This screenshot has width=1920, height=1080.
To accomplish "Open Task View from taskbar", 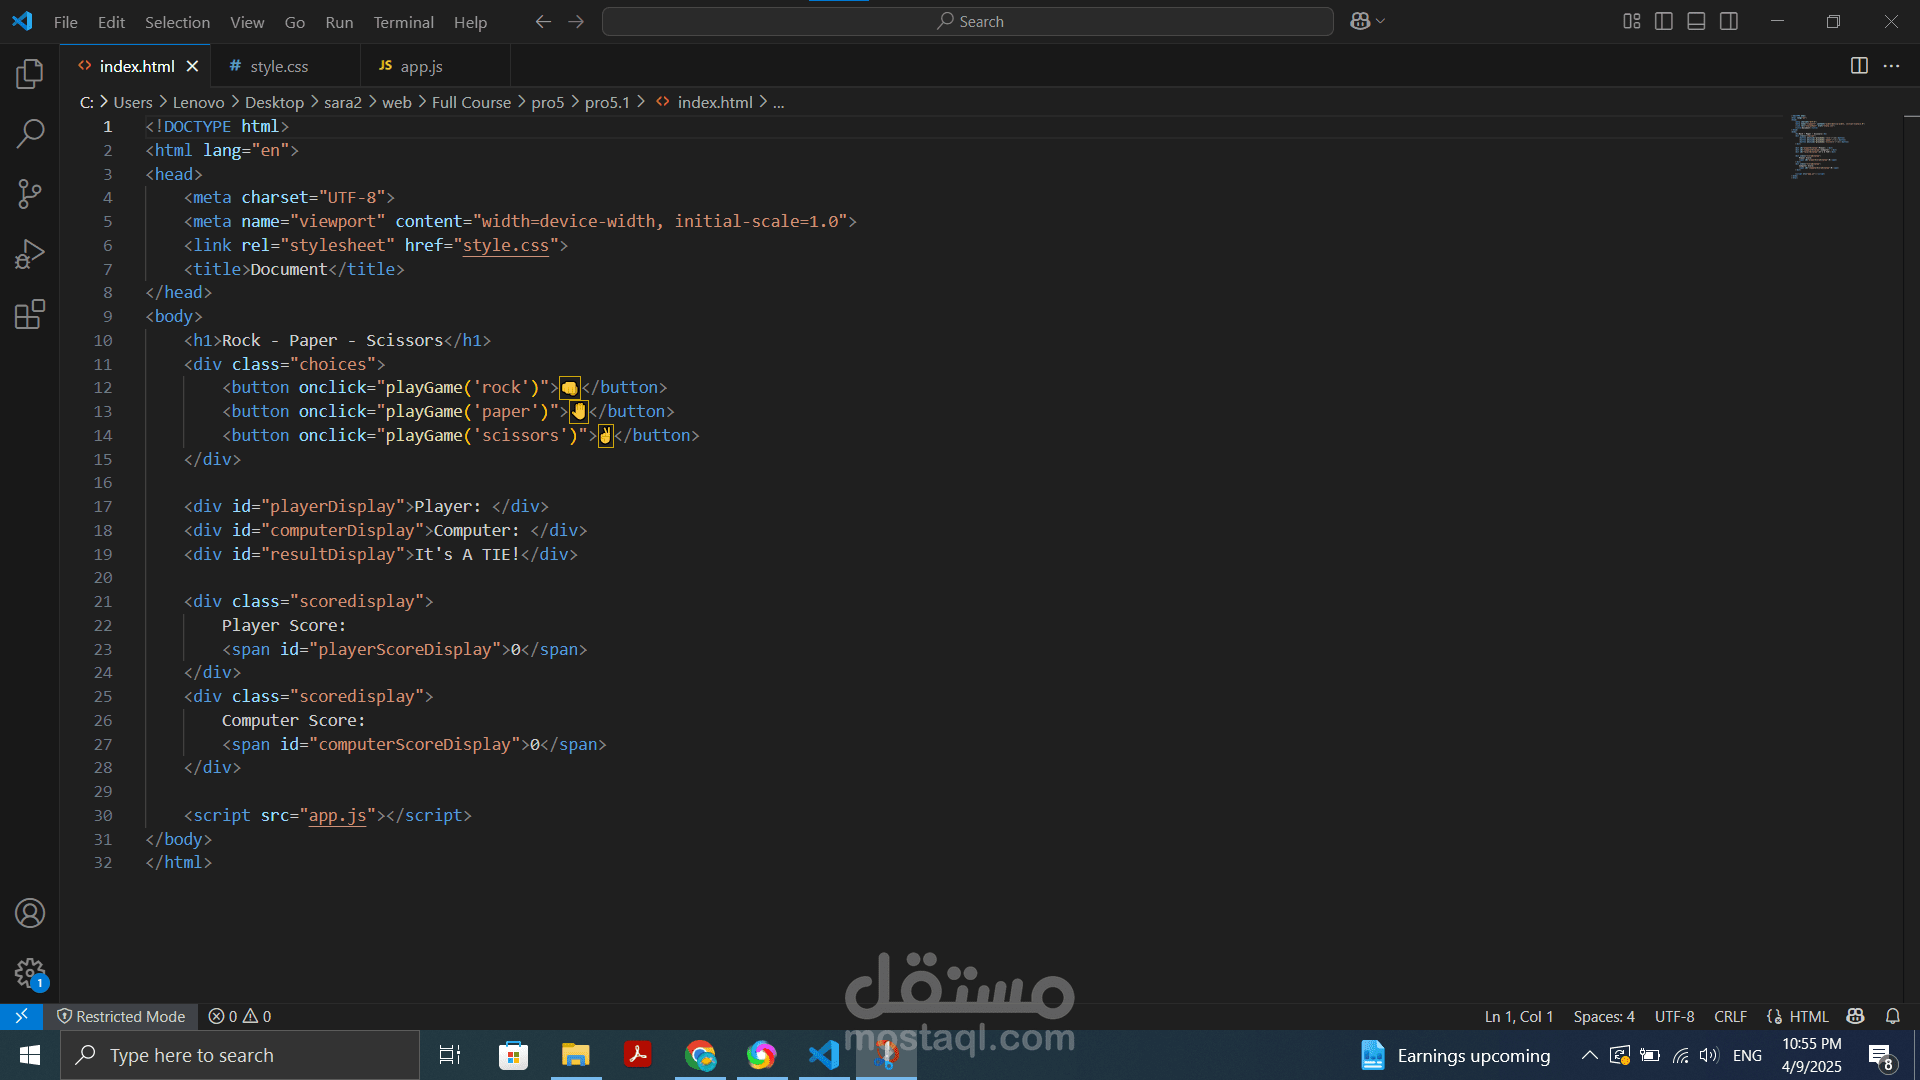I will [450, 1055].
